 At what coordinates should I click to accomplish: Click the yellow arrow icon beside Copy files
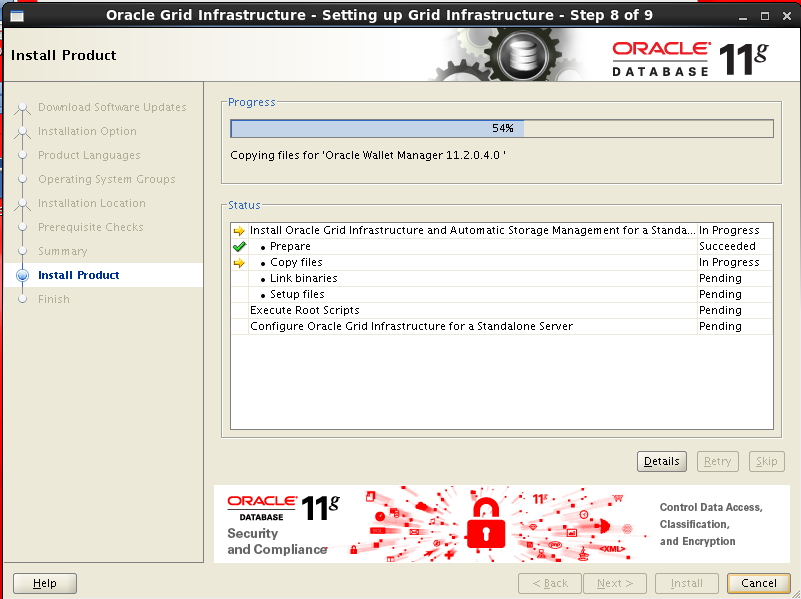[240, 262]
